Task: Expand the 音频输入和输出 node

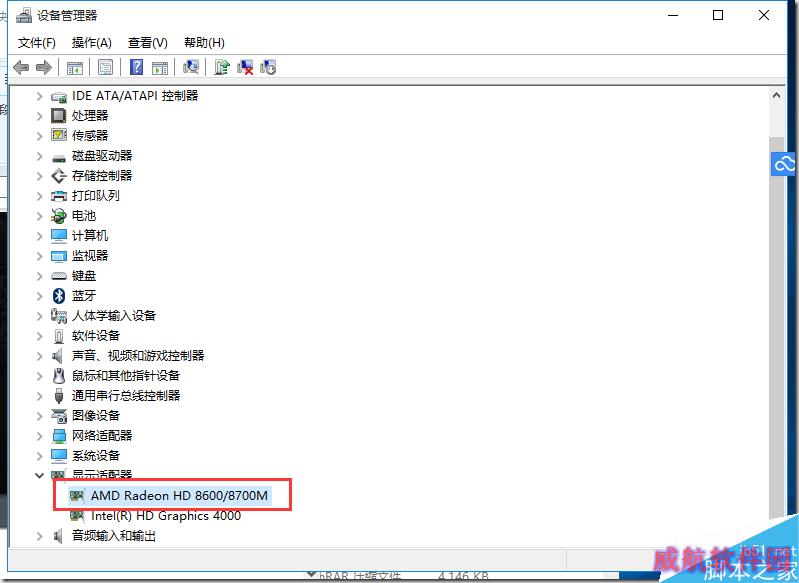Action: point(39,536)
